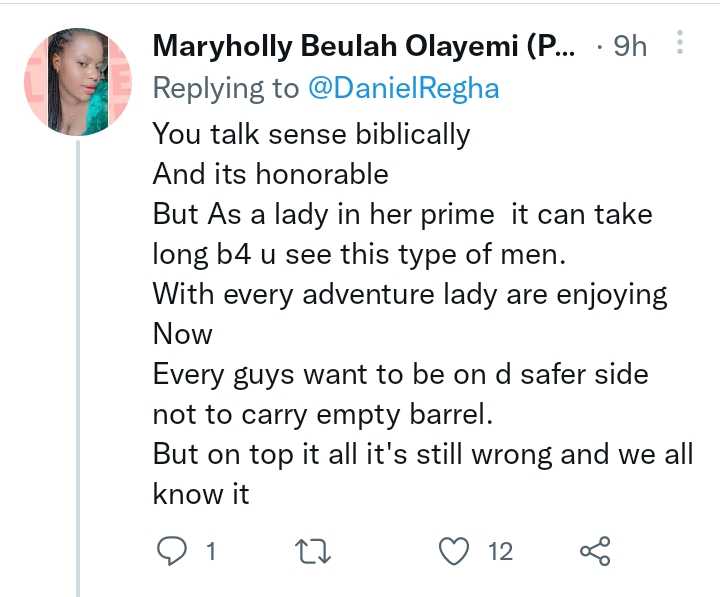
Task: View Maryholly's profile picture avatar
Action: pos(78,81)
